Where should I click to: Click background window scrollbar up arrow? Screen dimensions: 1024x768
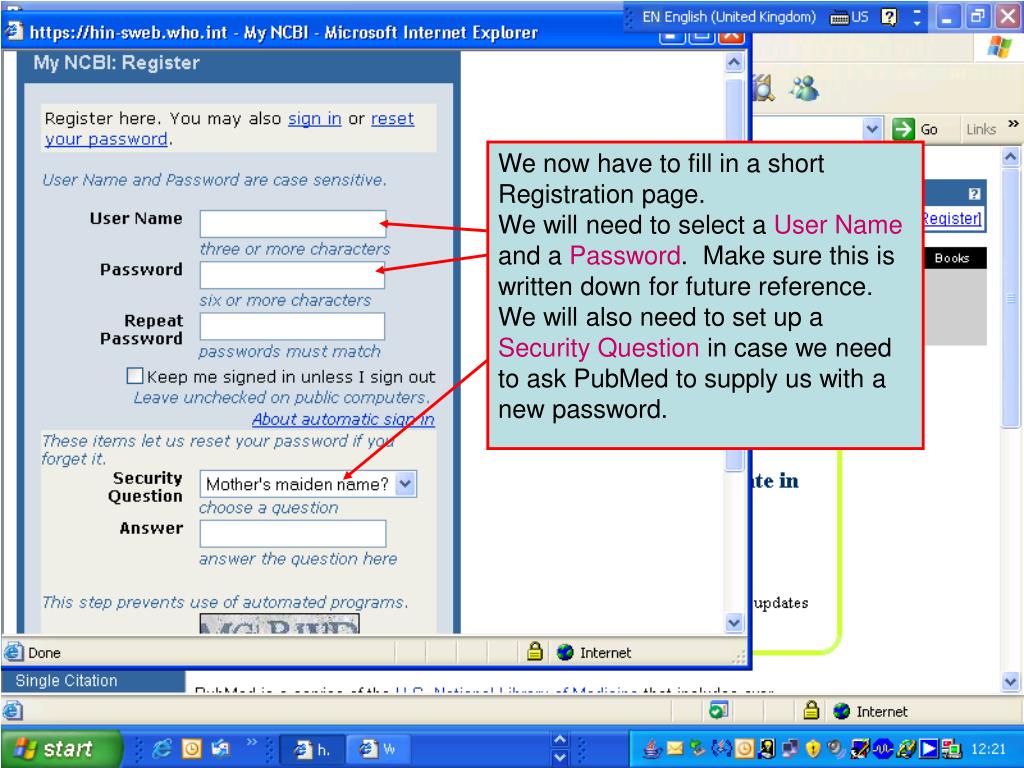(1010, 157)
